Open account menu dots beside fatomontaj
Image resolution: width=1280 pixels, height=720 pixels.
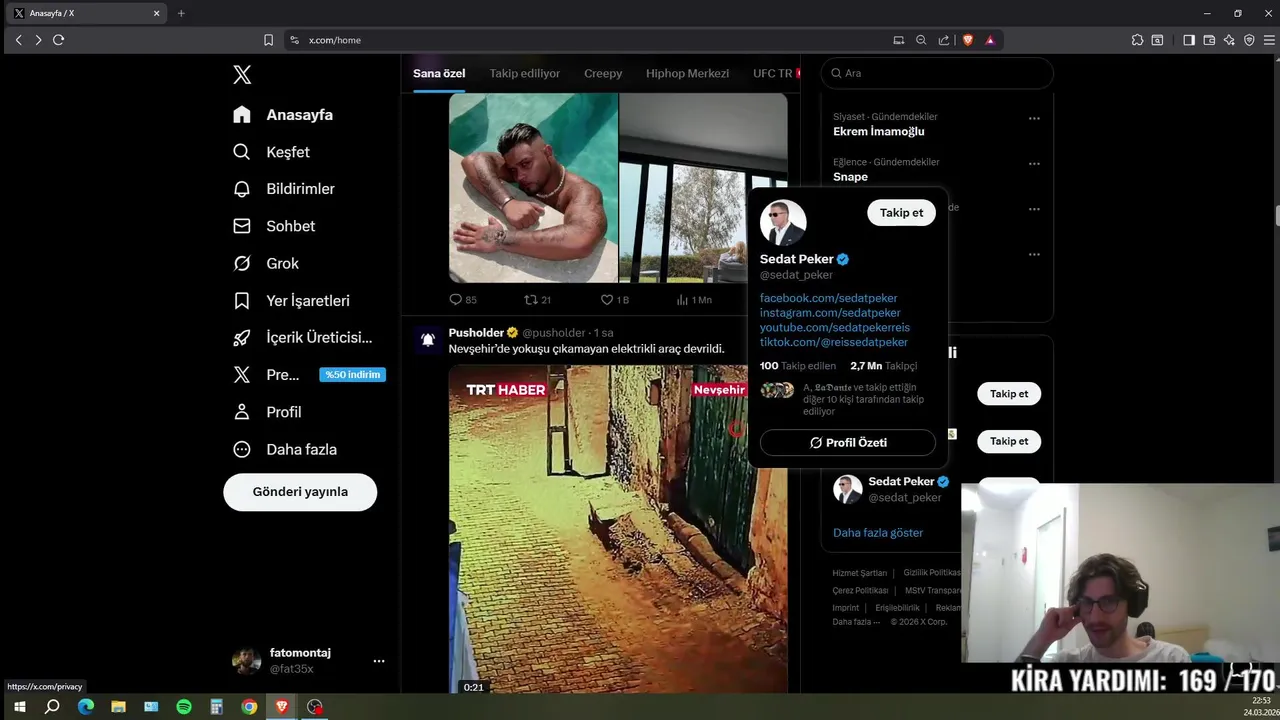(379, 661)
